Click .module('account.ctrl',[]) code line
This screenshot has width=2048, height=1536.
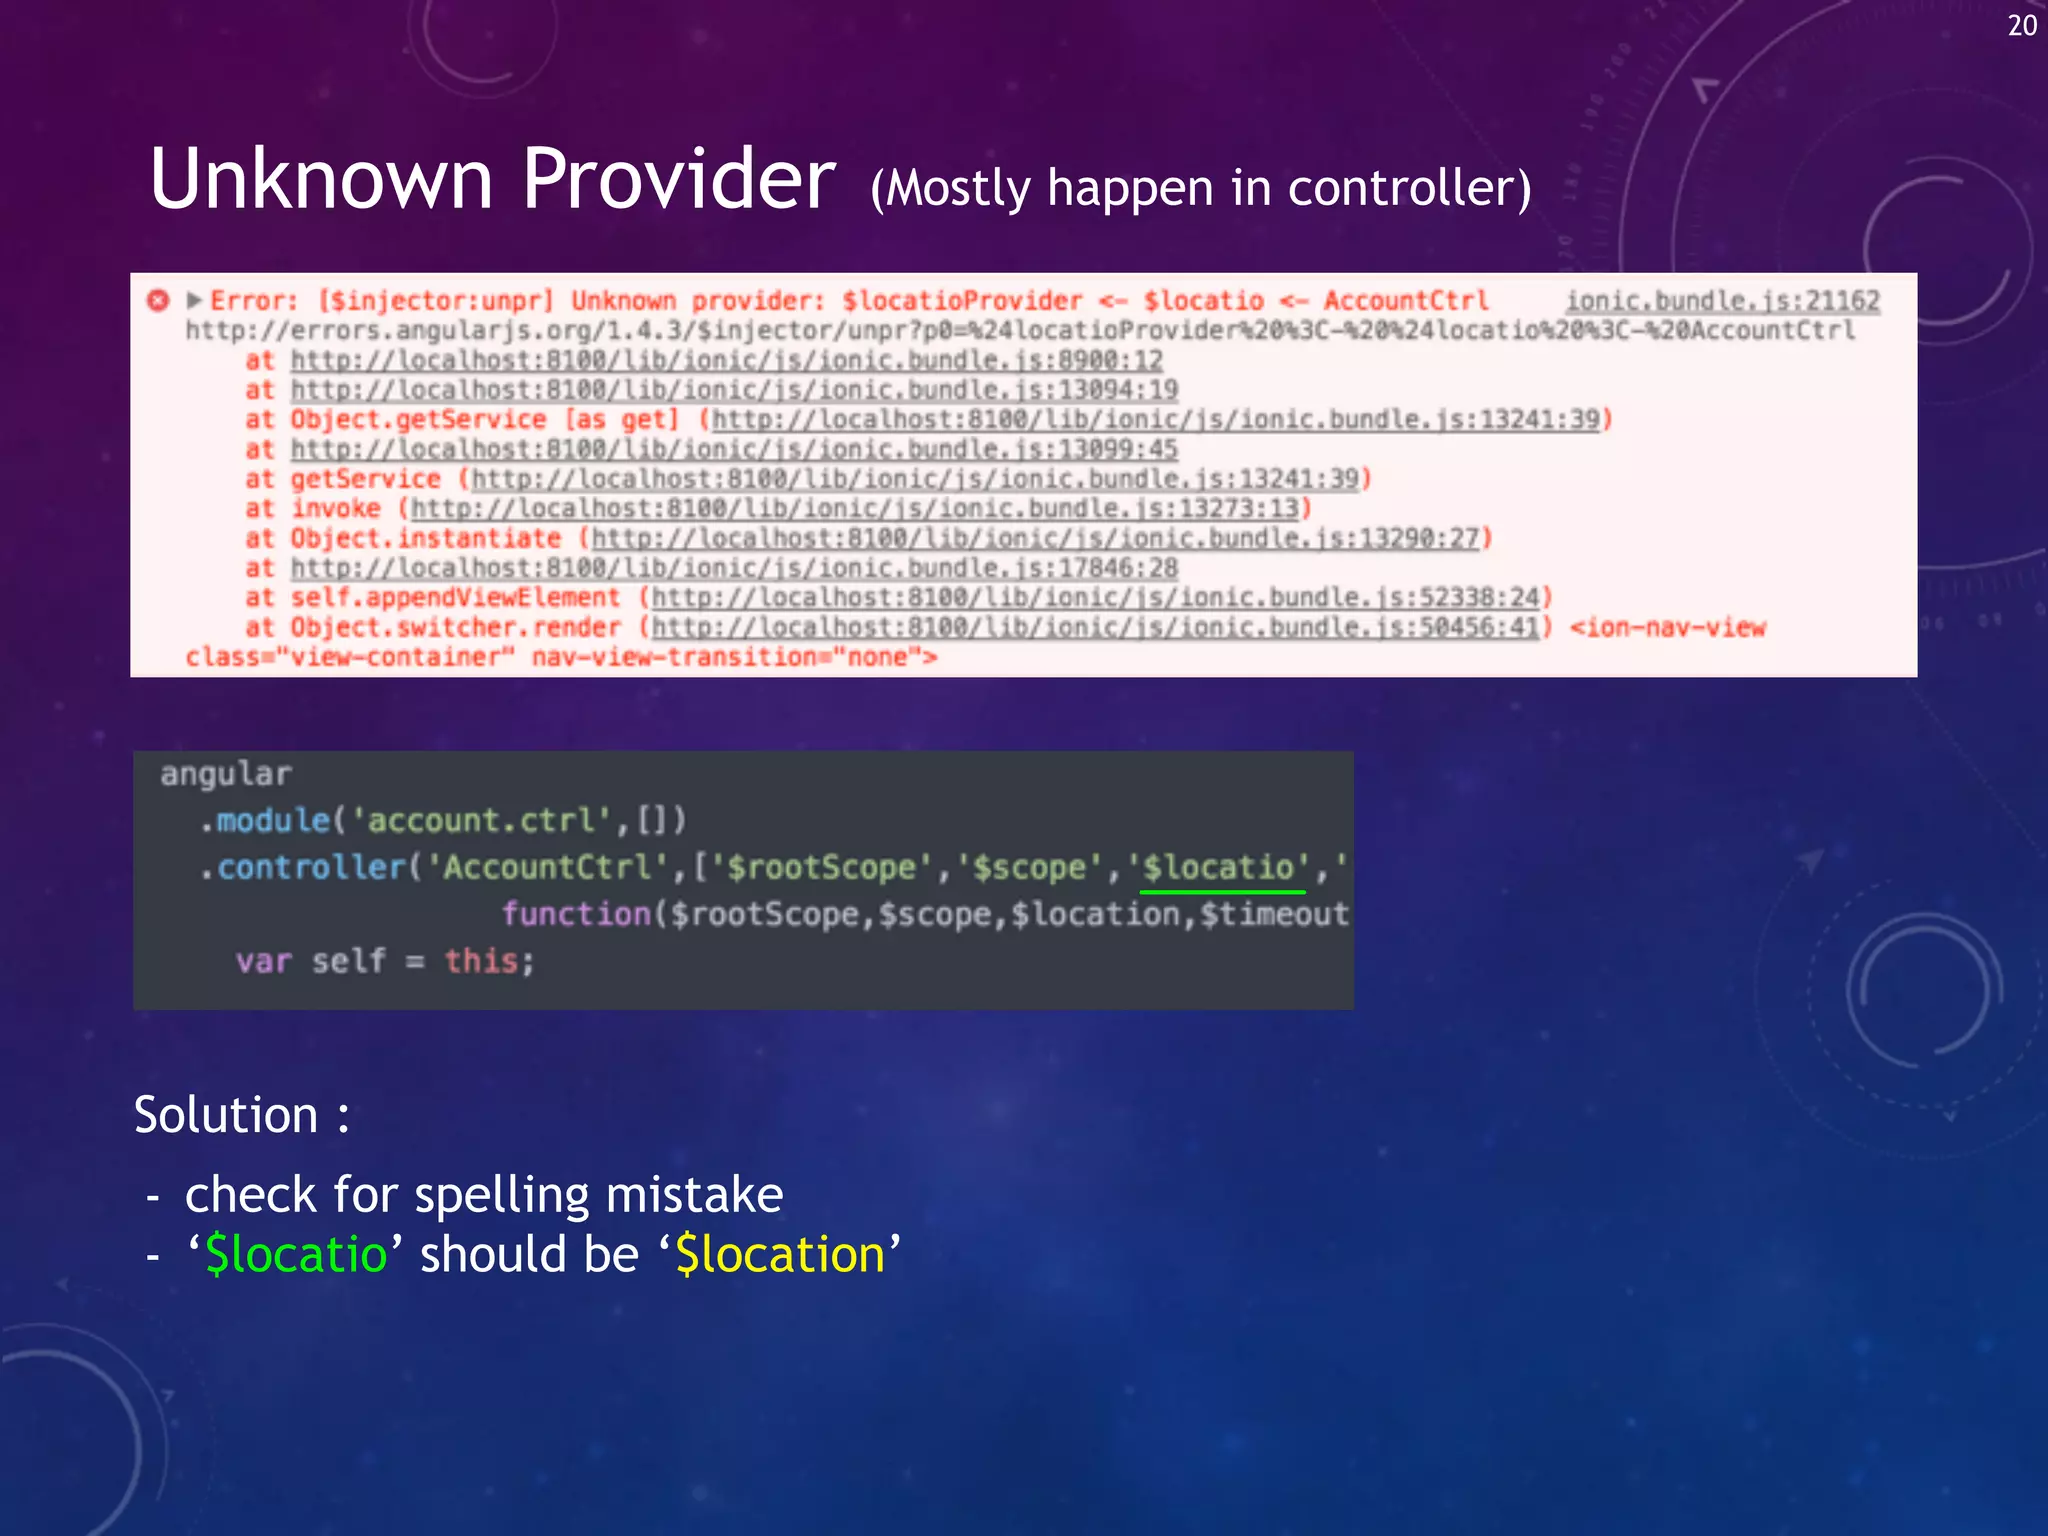click(x=442, y=821)
